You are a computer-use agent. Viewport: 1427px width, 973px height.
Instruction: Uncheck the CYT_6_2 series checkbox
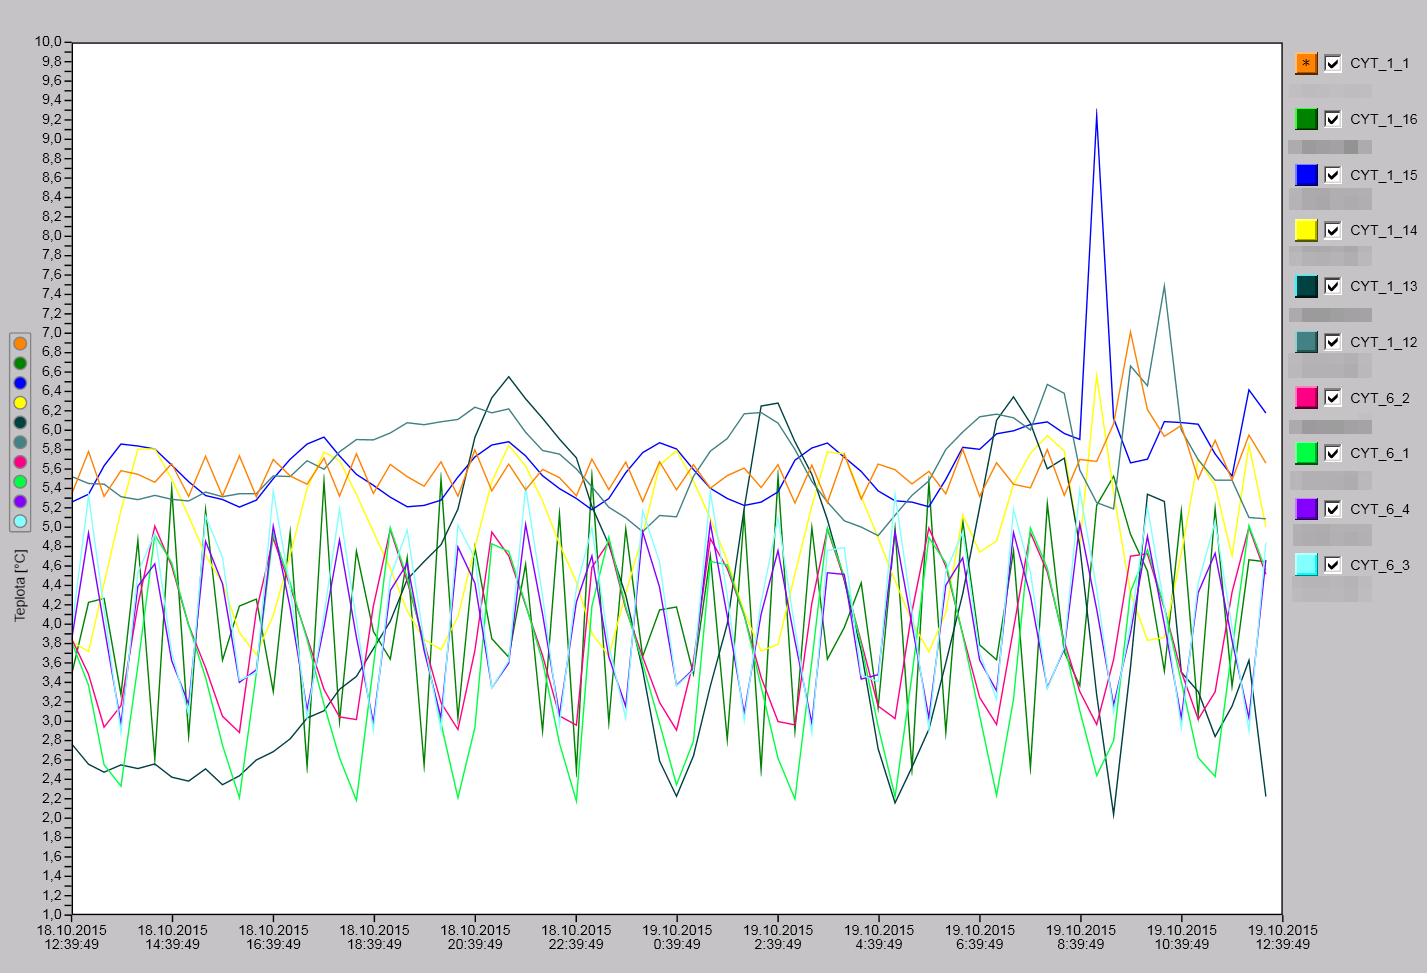(x=1333, y=398)
